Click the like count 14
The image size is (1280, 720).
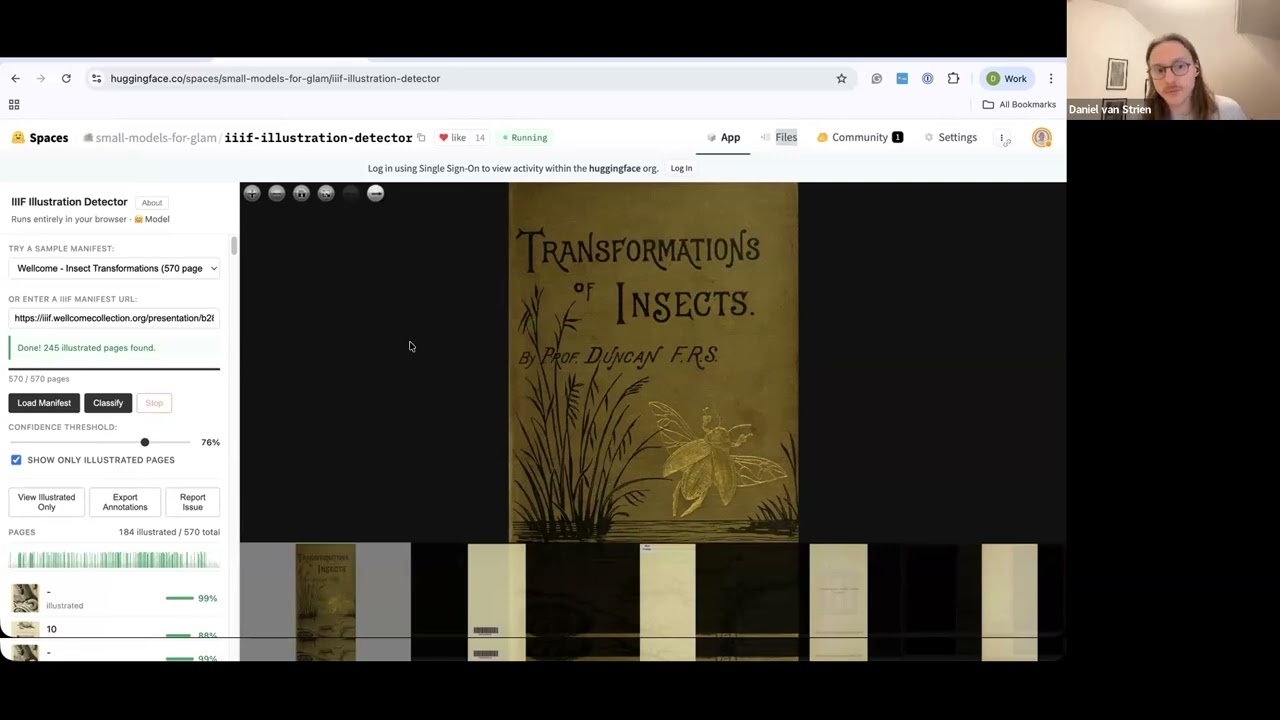click(x=480, y=137)
